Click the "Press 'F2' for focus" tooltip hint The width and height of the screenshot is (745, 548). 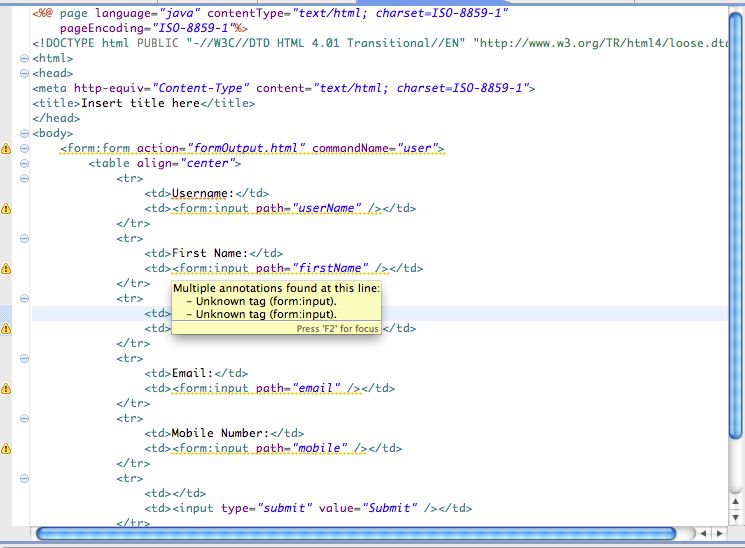(x=337, y=328)
